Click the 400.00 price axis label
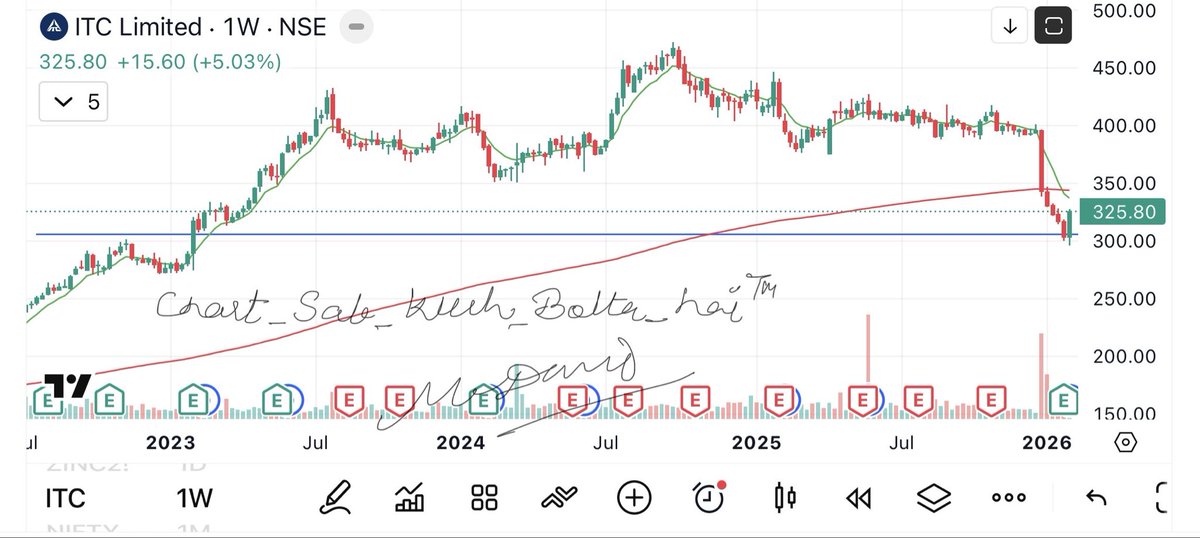 (x=1124, y=126)
